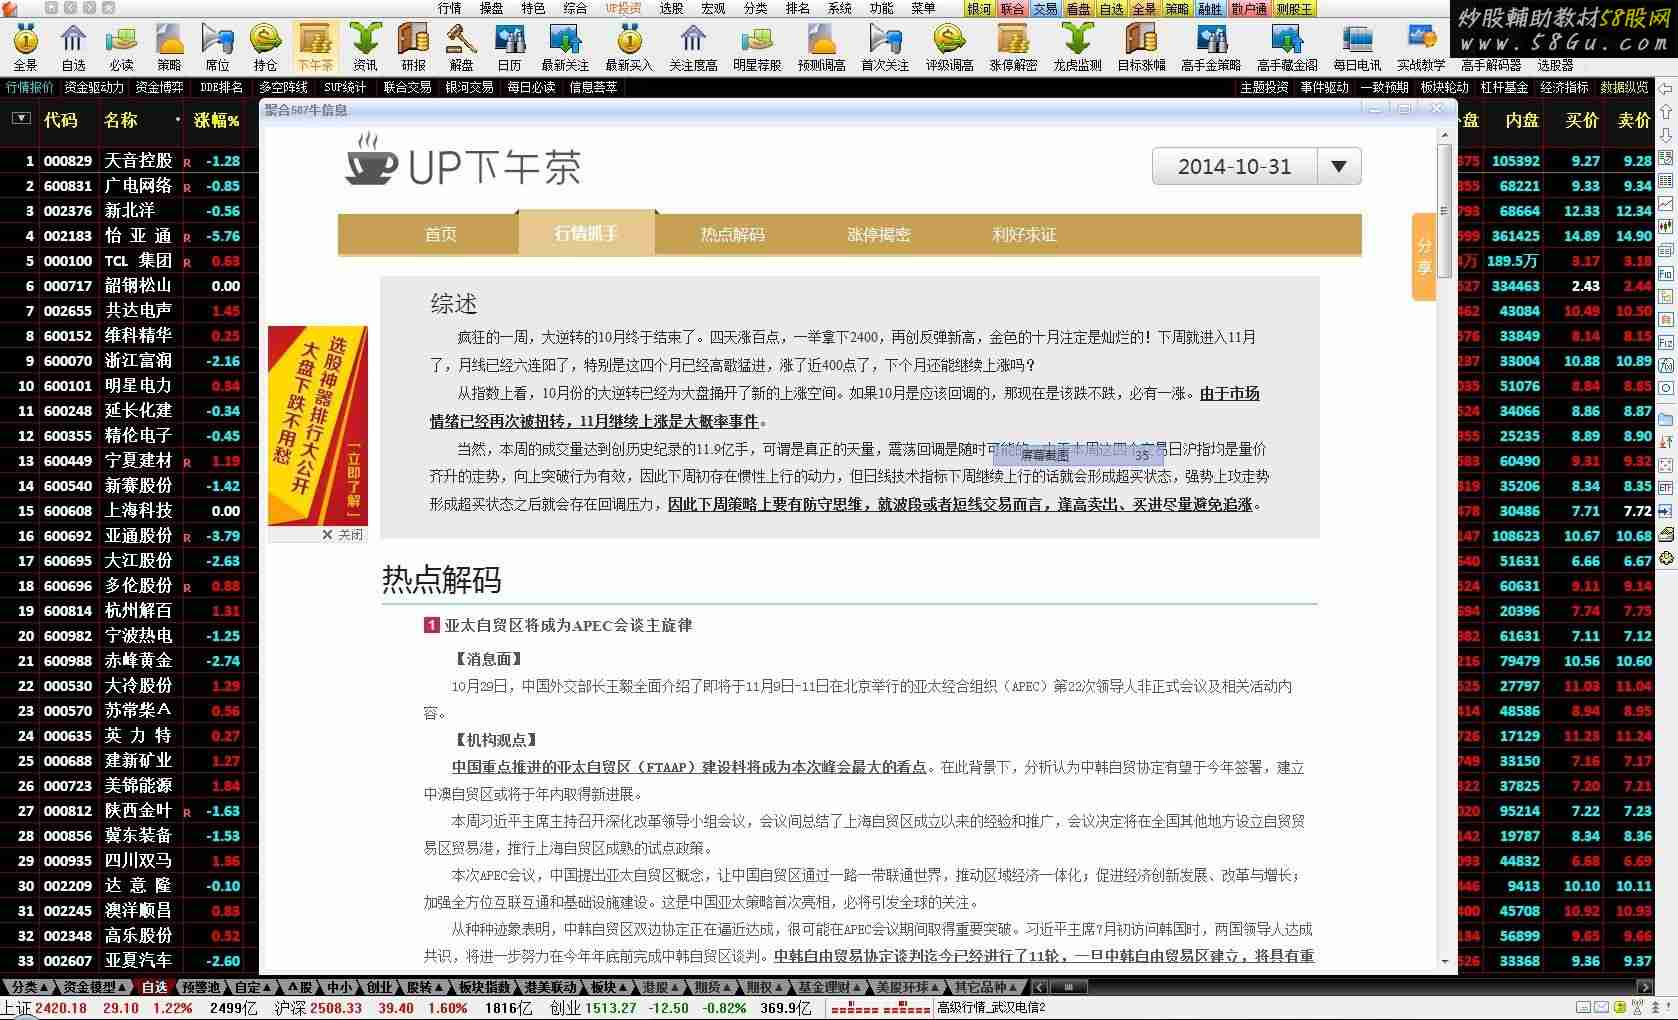Screen dimensions: 1678x1020
Task: Open the 自选 toolbar icon
Action: click(x=73, y=47)
